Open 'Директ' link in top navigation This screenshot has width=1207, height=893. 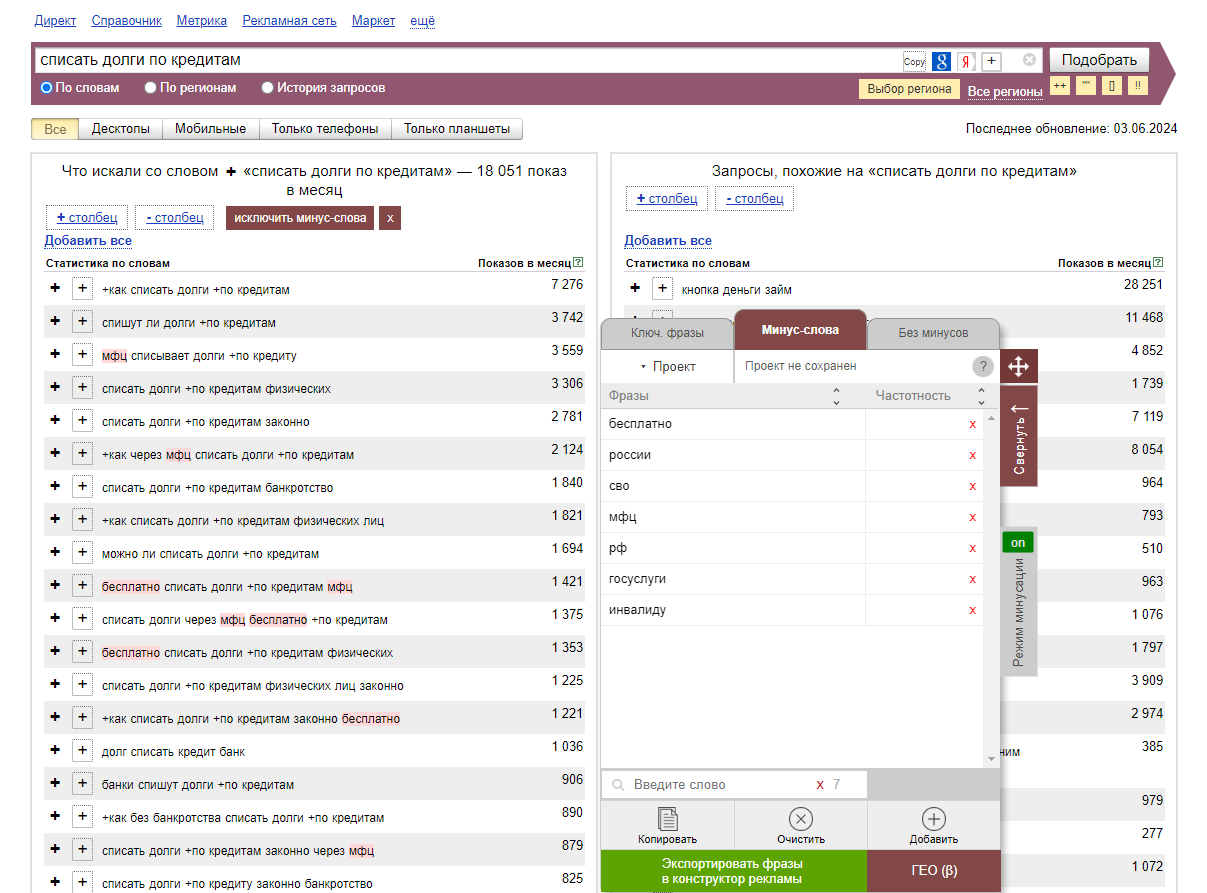pos(55,21)
